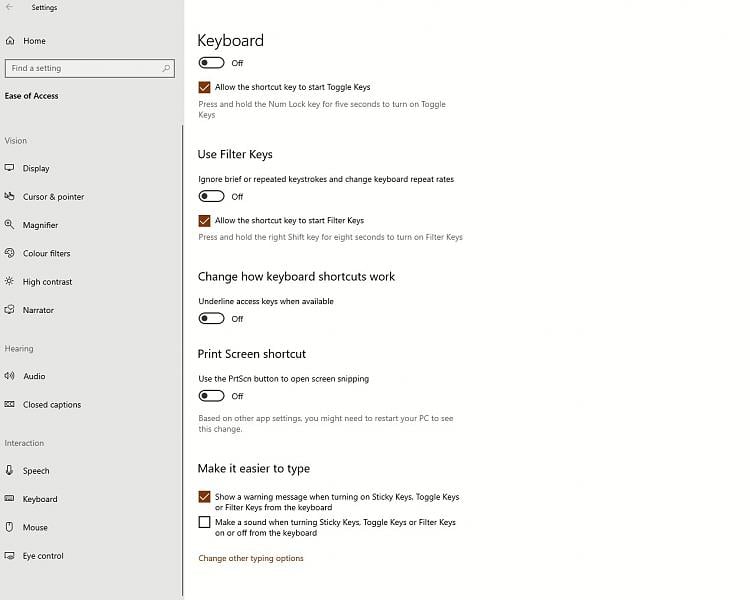Enable PrtScn screen snipping toggle
750x600 pixels.
(211, 396)
